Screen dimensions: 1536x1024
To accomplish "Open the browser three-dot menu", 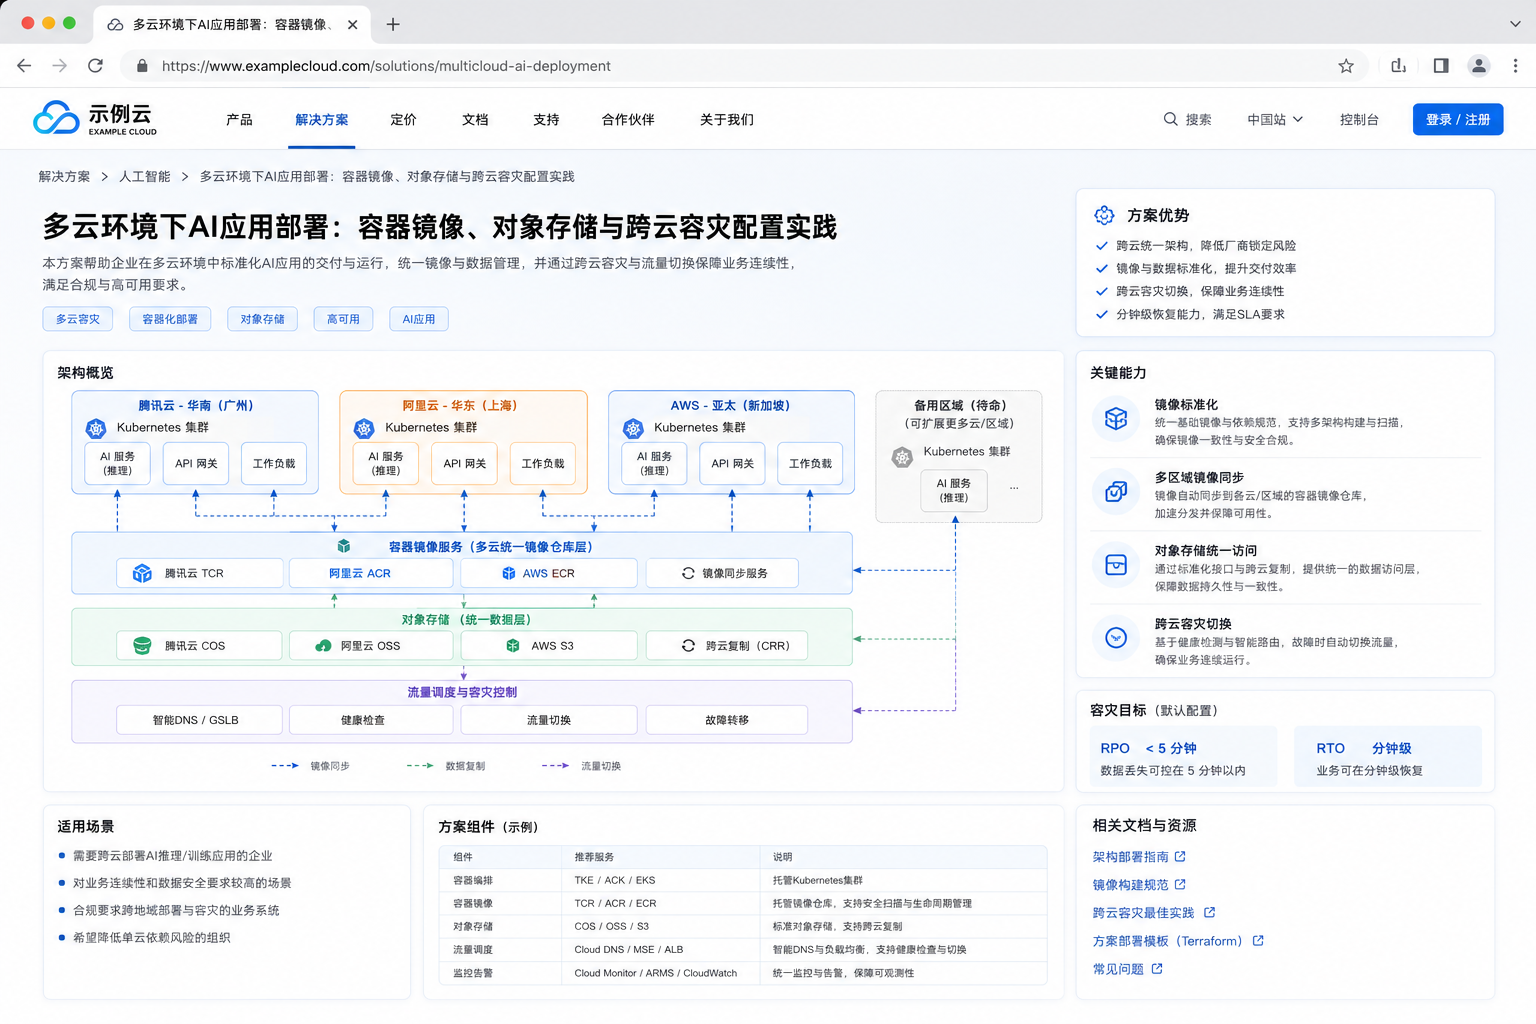I will pos(1515,66).
